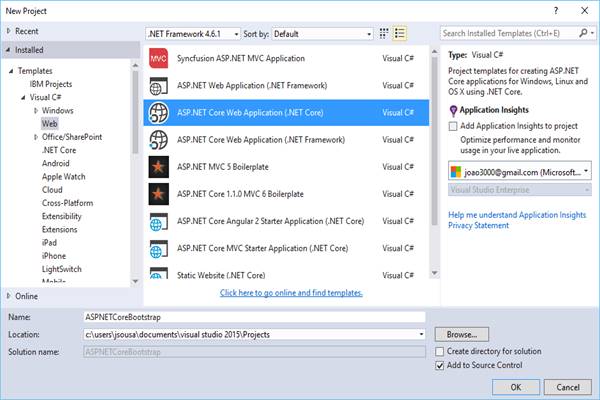Choose ASP.NET MVC 5 Boilerplate star icon
The width and height of the screenshot is (600, 400).
coord(158,167)
